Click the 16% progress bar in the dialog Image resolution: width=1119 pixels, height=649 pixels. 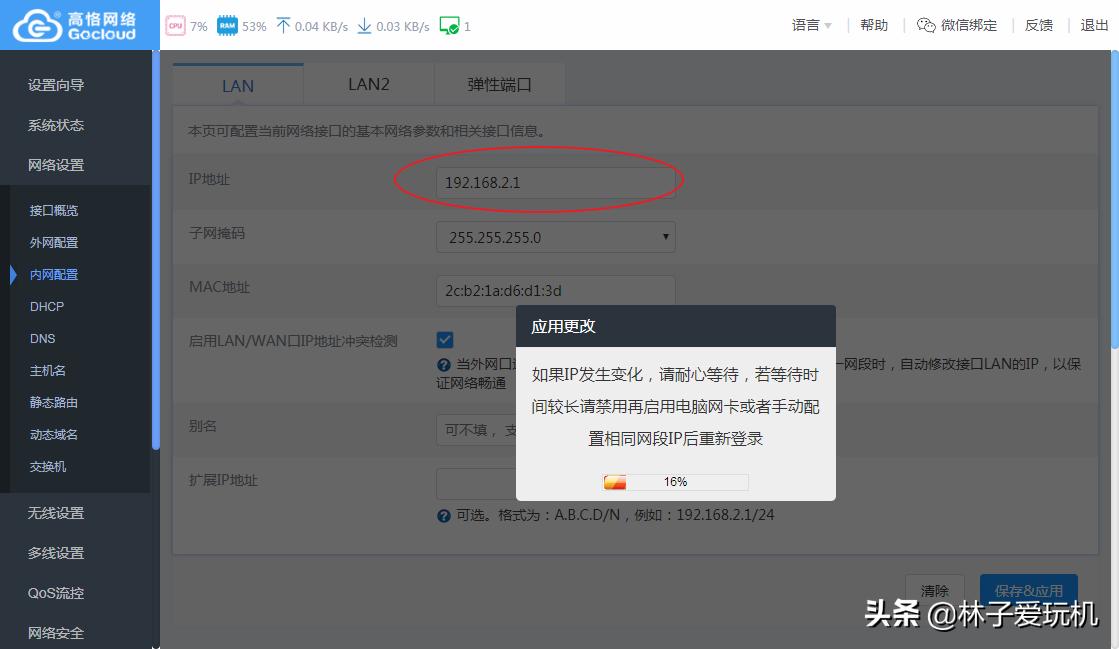point(674,481)
